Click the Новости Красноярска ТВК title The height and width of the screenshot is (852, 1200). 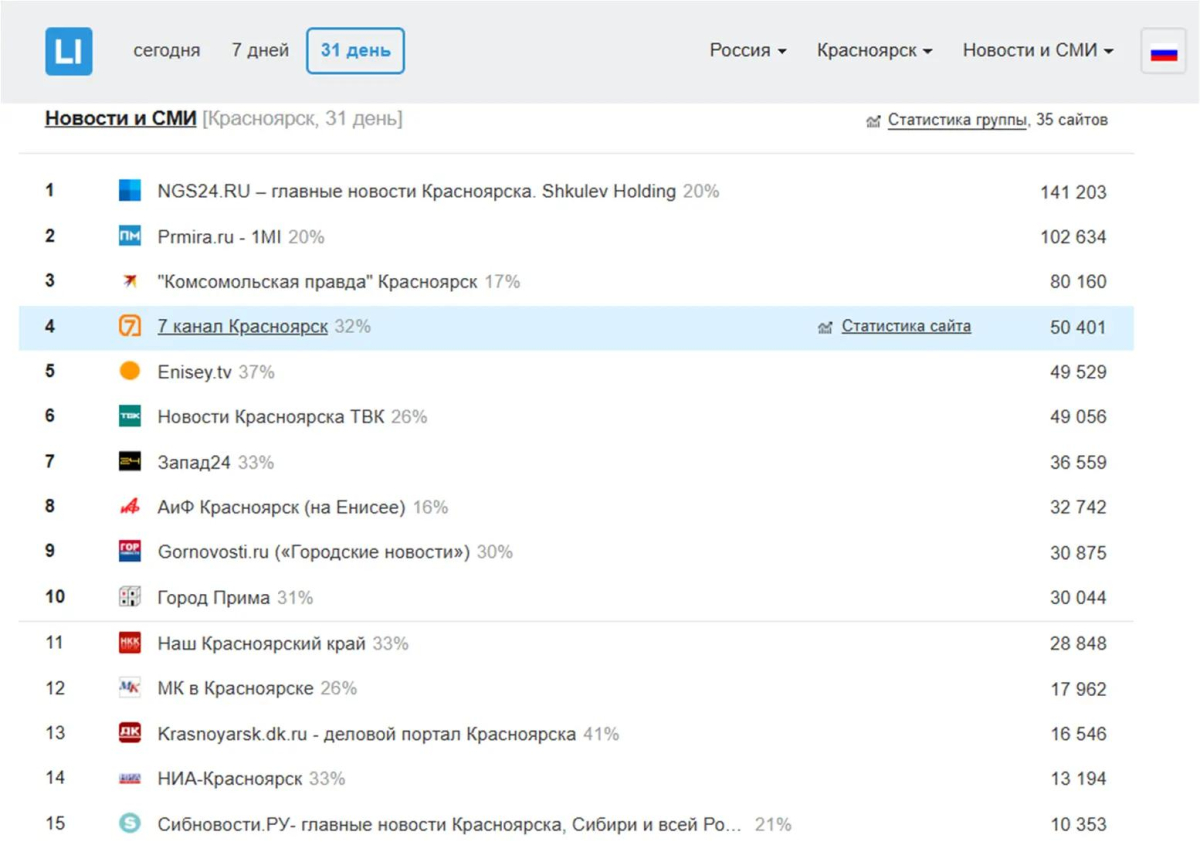[x=271, y=417]
